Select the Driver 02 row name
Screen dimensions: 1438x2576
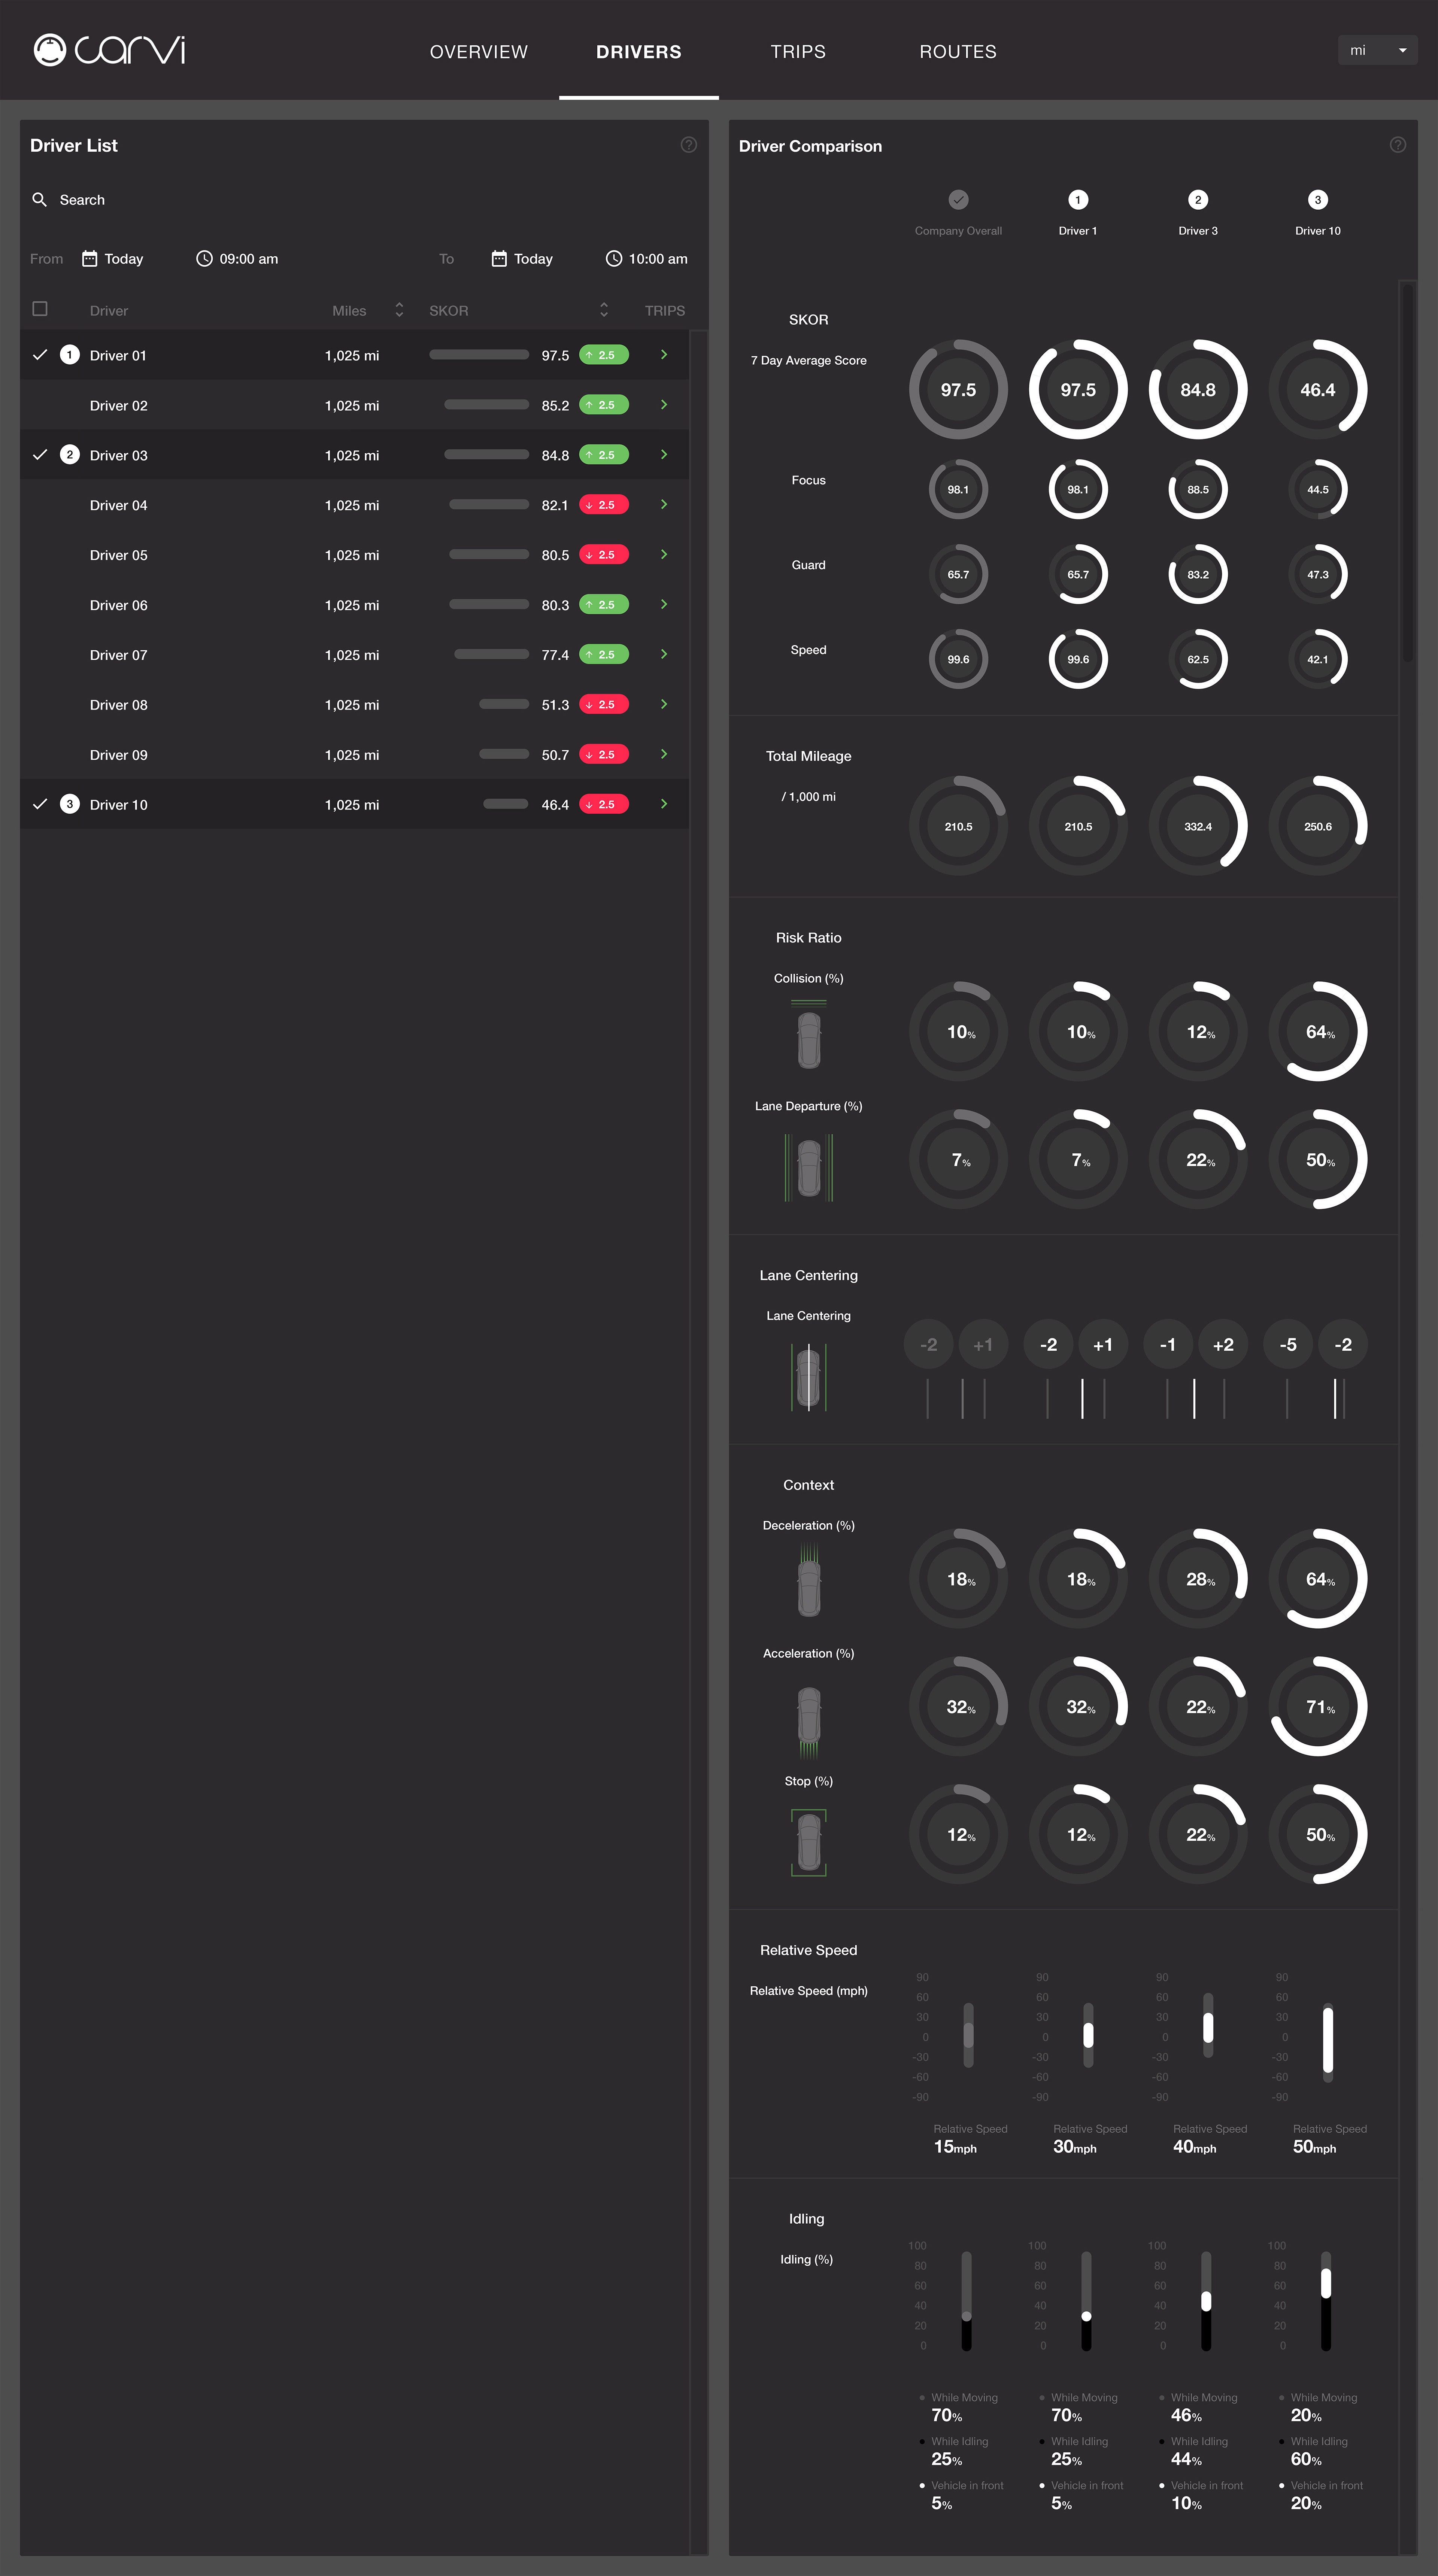[x=119, y=405]
